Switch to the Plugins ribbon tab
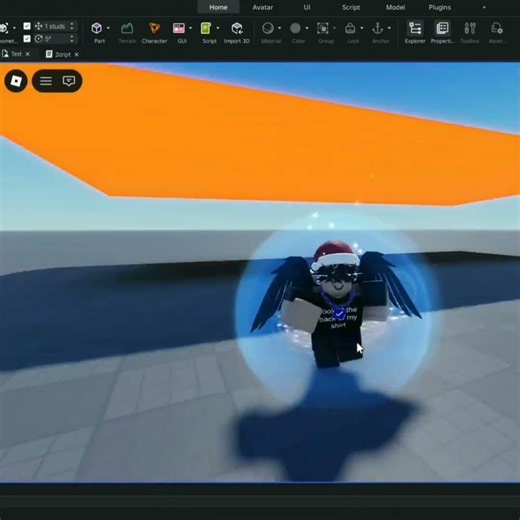Viewport: 520px width, 520px height. click(x=440, y=7)
